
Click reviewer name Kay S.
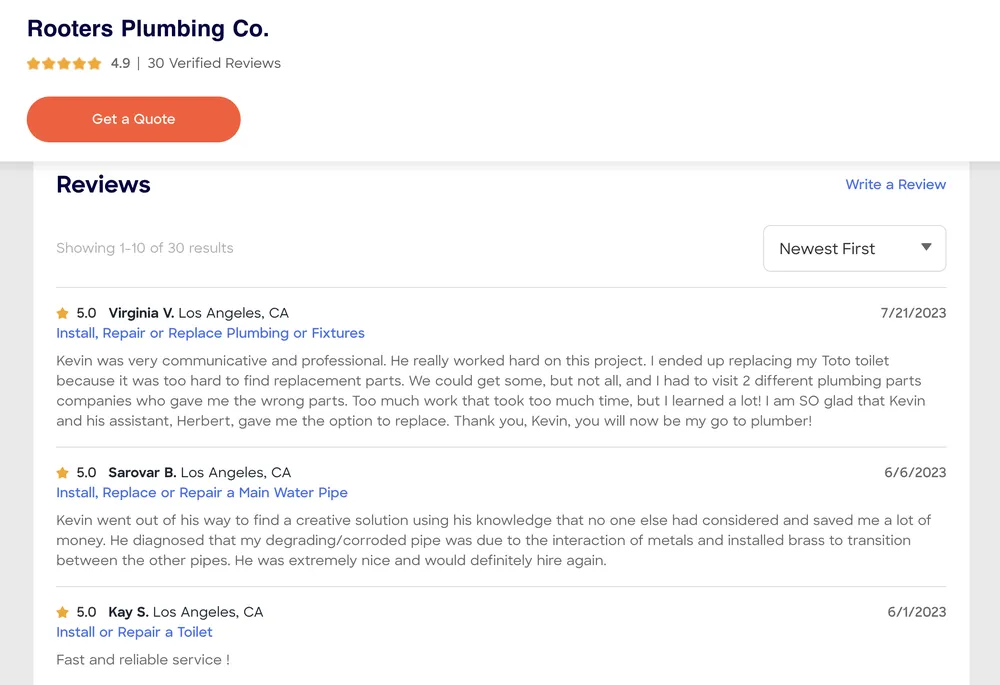click(128, 612)
